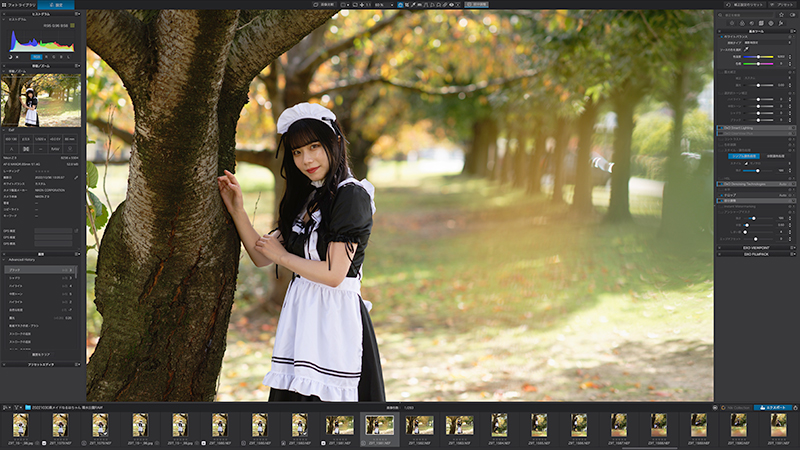Switch to the フォトライブラリ tab
Screen dimensions: 800x450
click(x=19, y=5)
